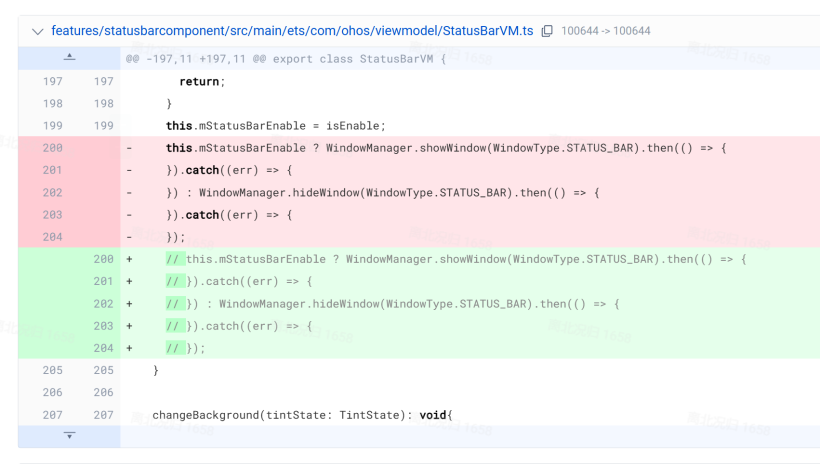Collapse the StatusBarVM.ts file diff

(38, 31)
